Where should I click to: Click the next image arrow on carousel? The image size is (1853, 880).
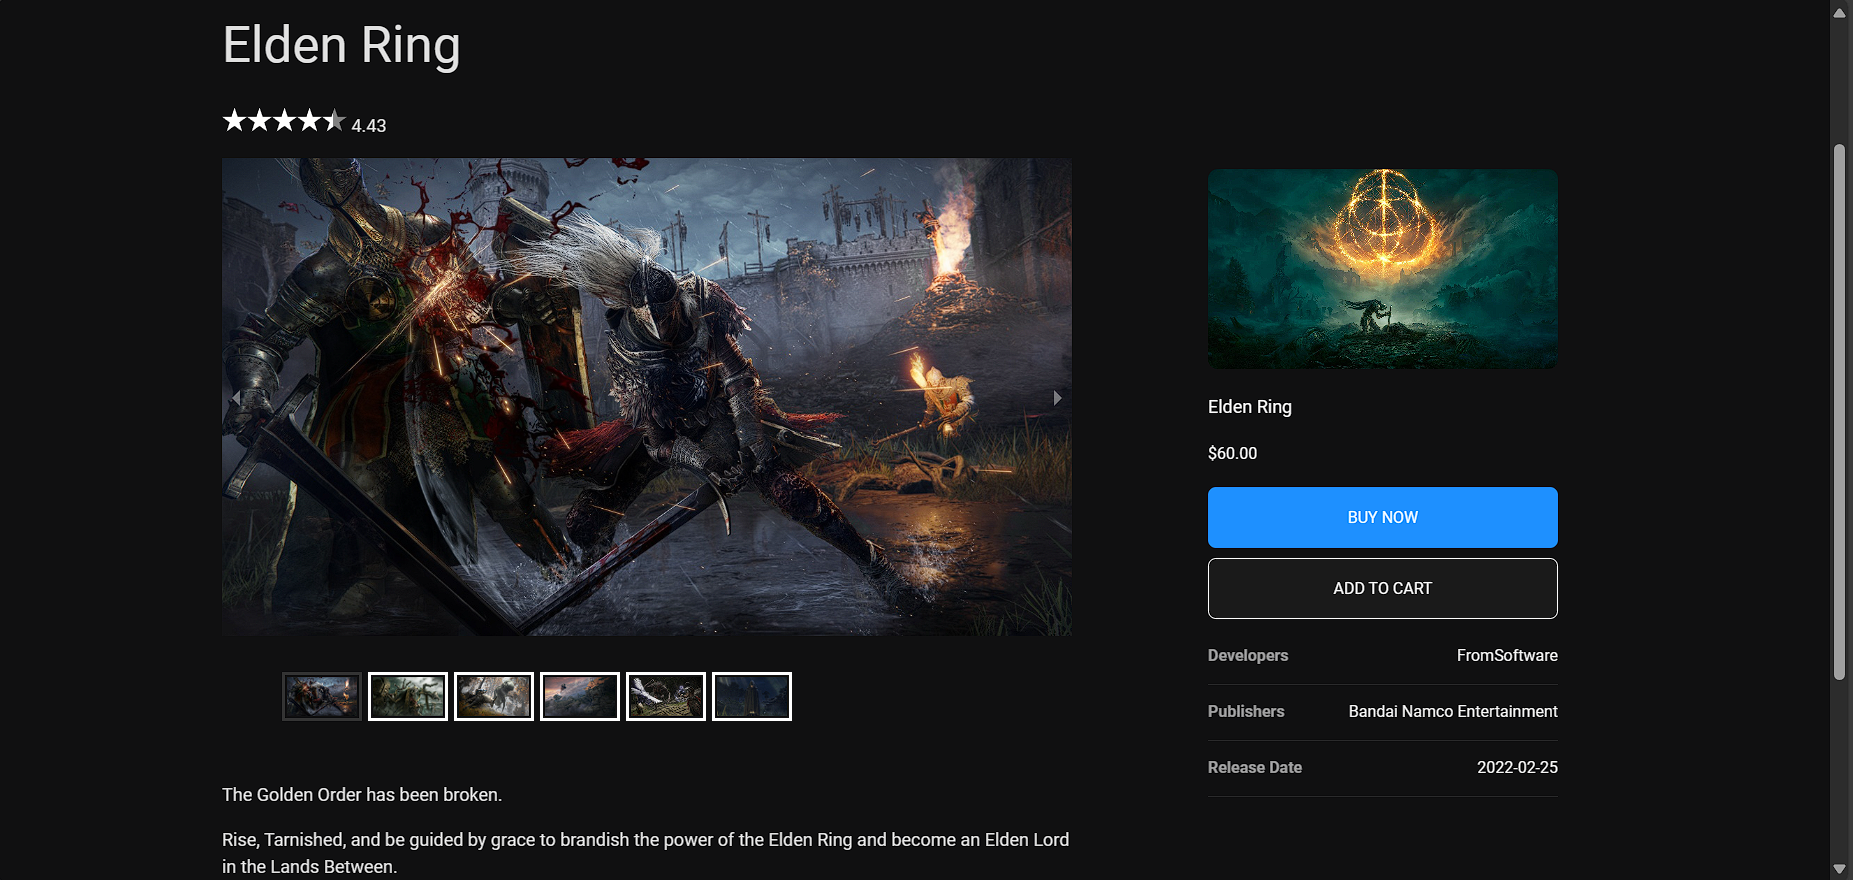coord(1057,398)
